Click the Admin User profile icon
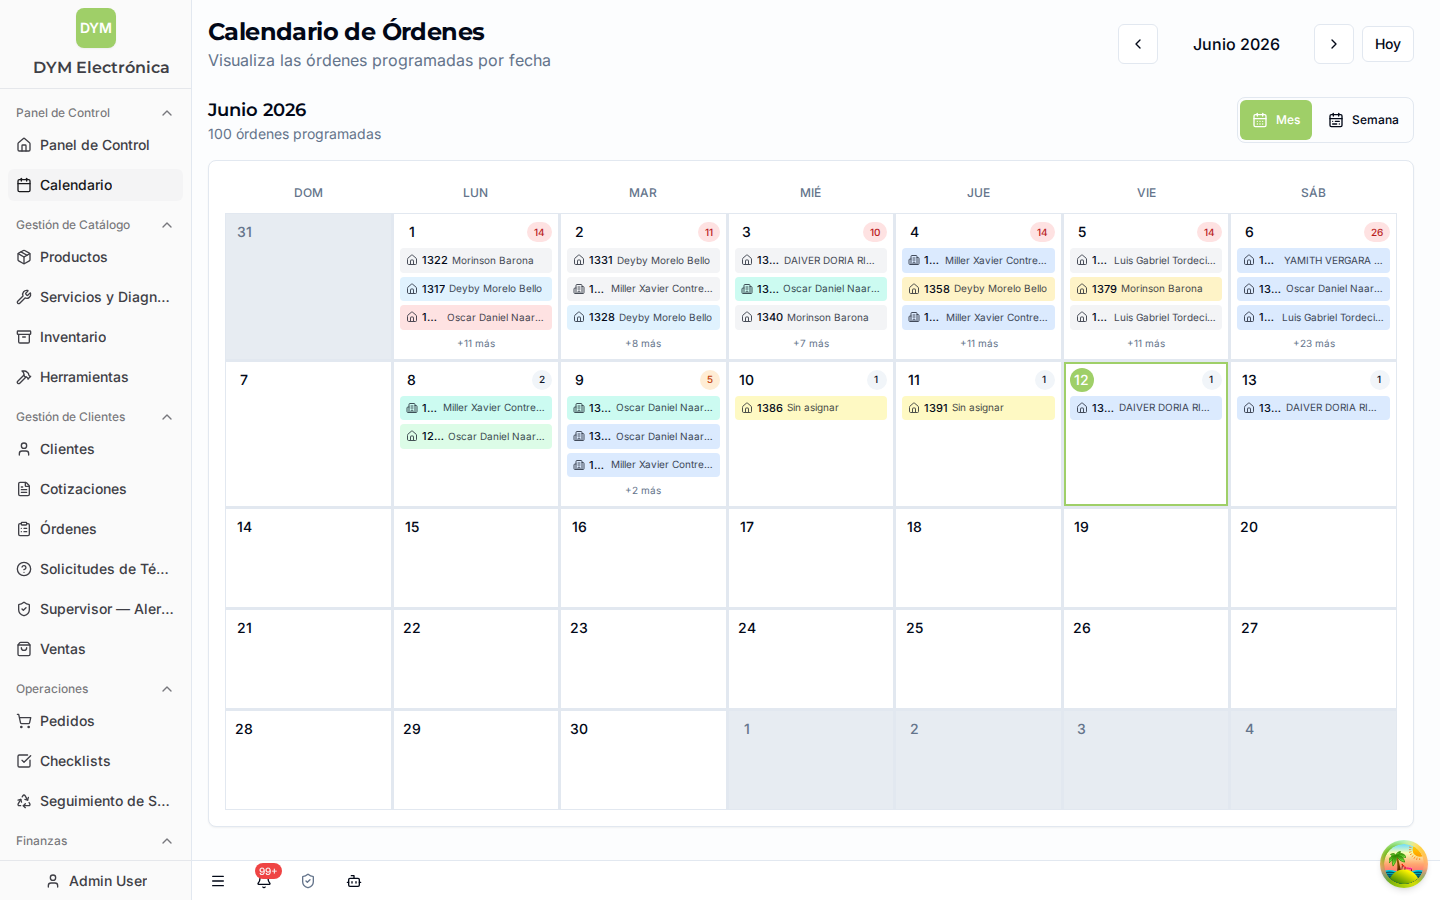This screenshot has width=1440, height=900. pyautogui.click(x=53, y=881)
